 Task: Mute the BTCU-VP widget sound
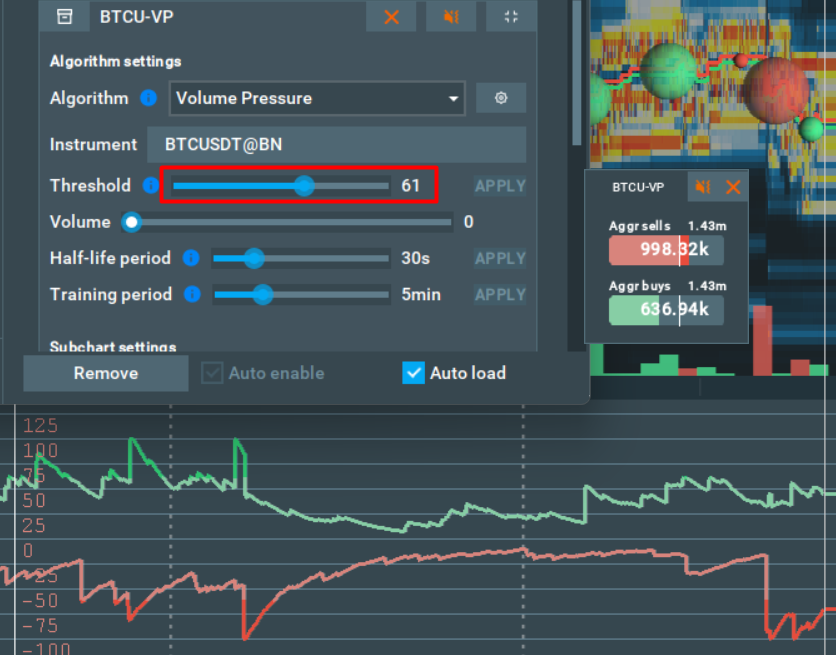[x=704, y=187]
